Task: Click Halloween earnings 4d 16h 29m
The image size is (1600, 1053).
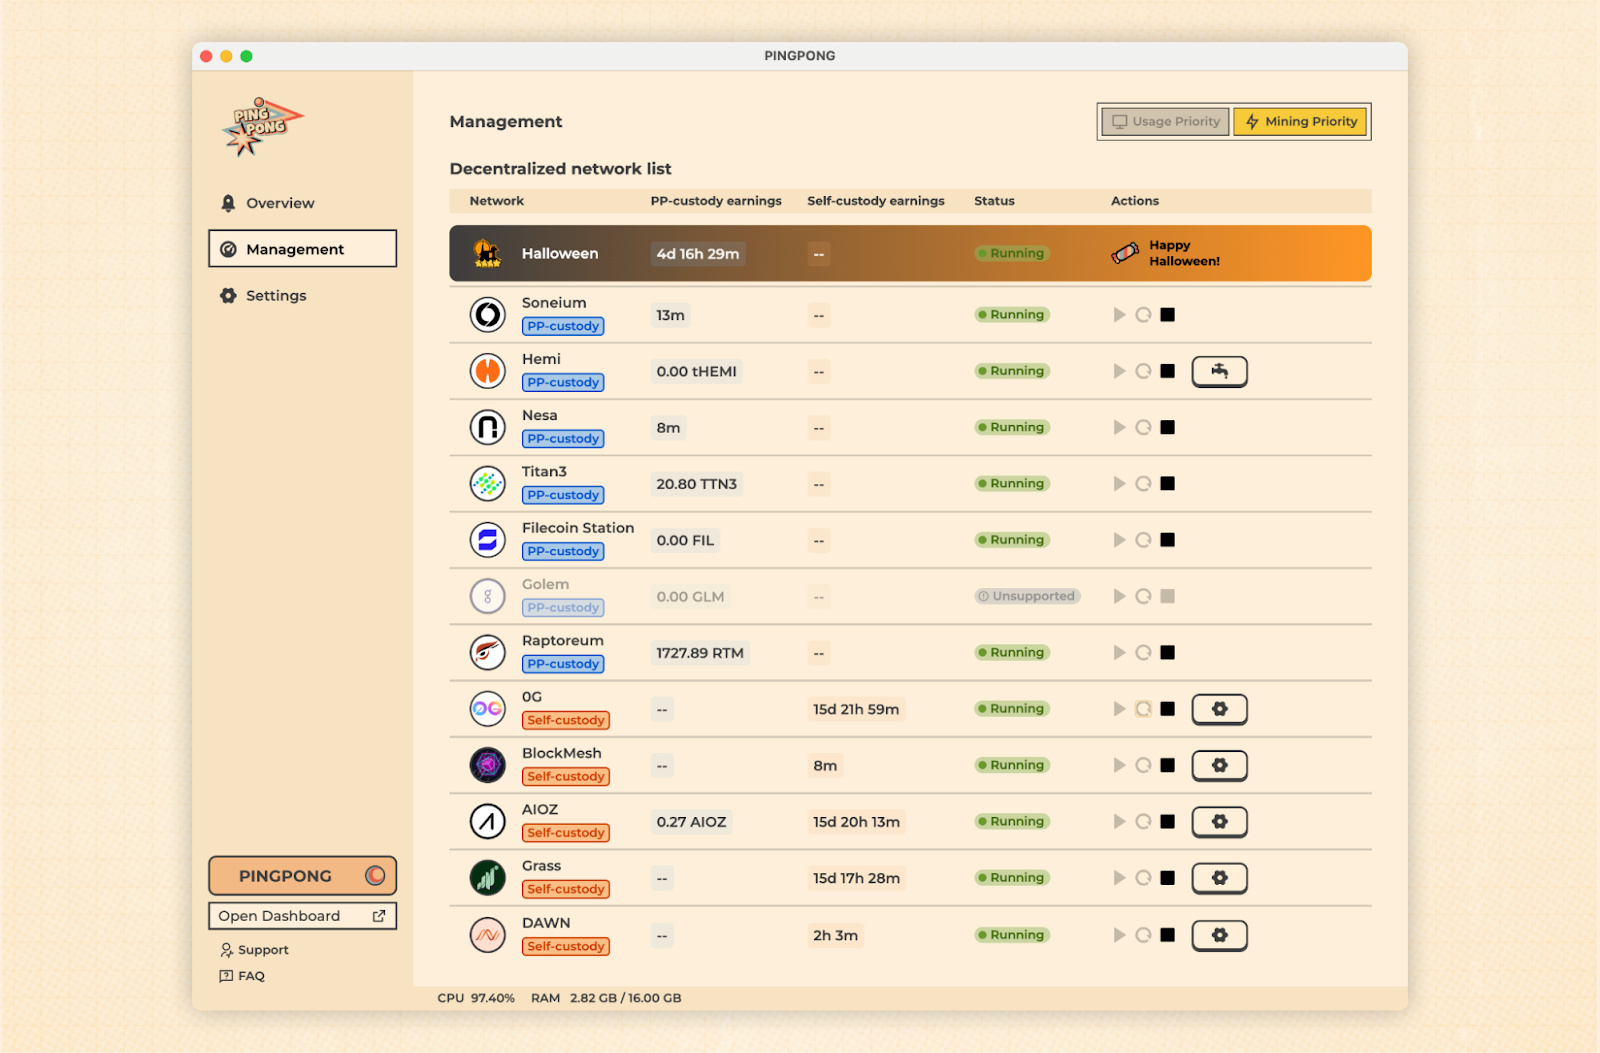Action: coord(698,254)
